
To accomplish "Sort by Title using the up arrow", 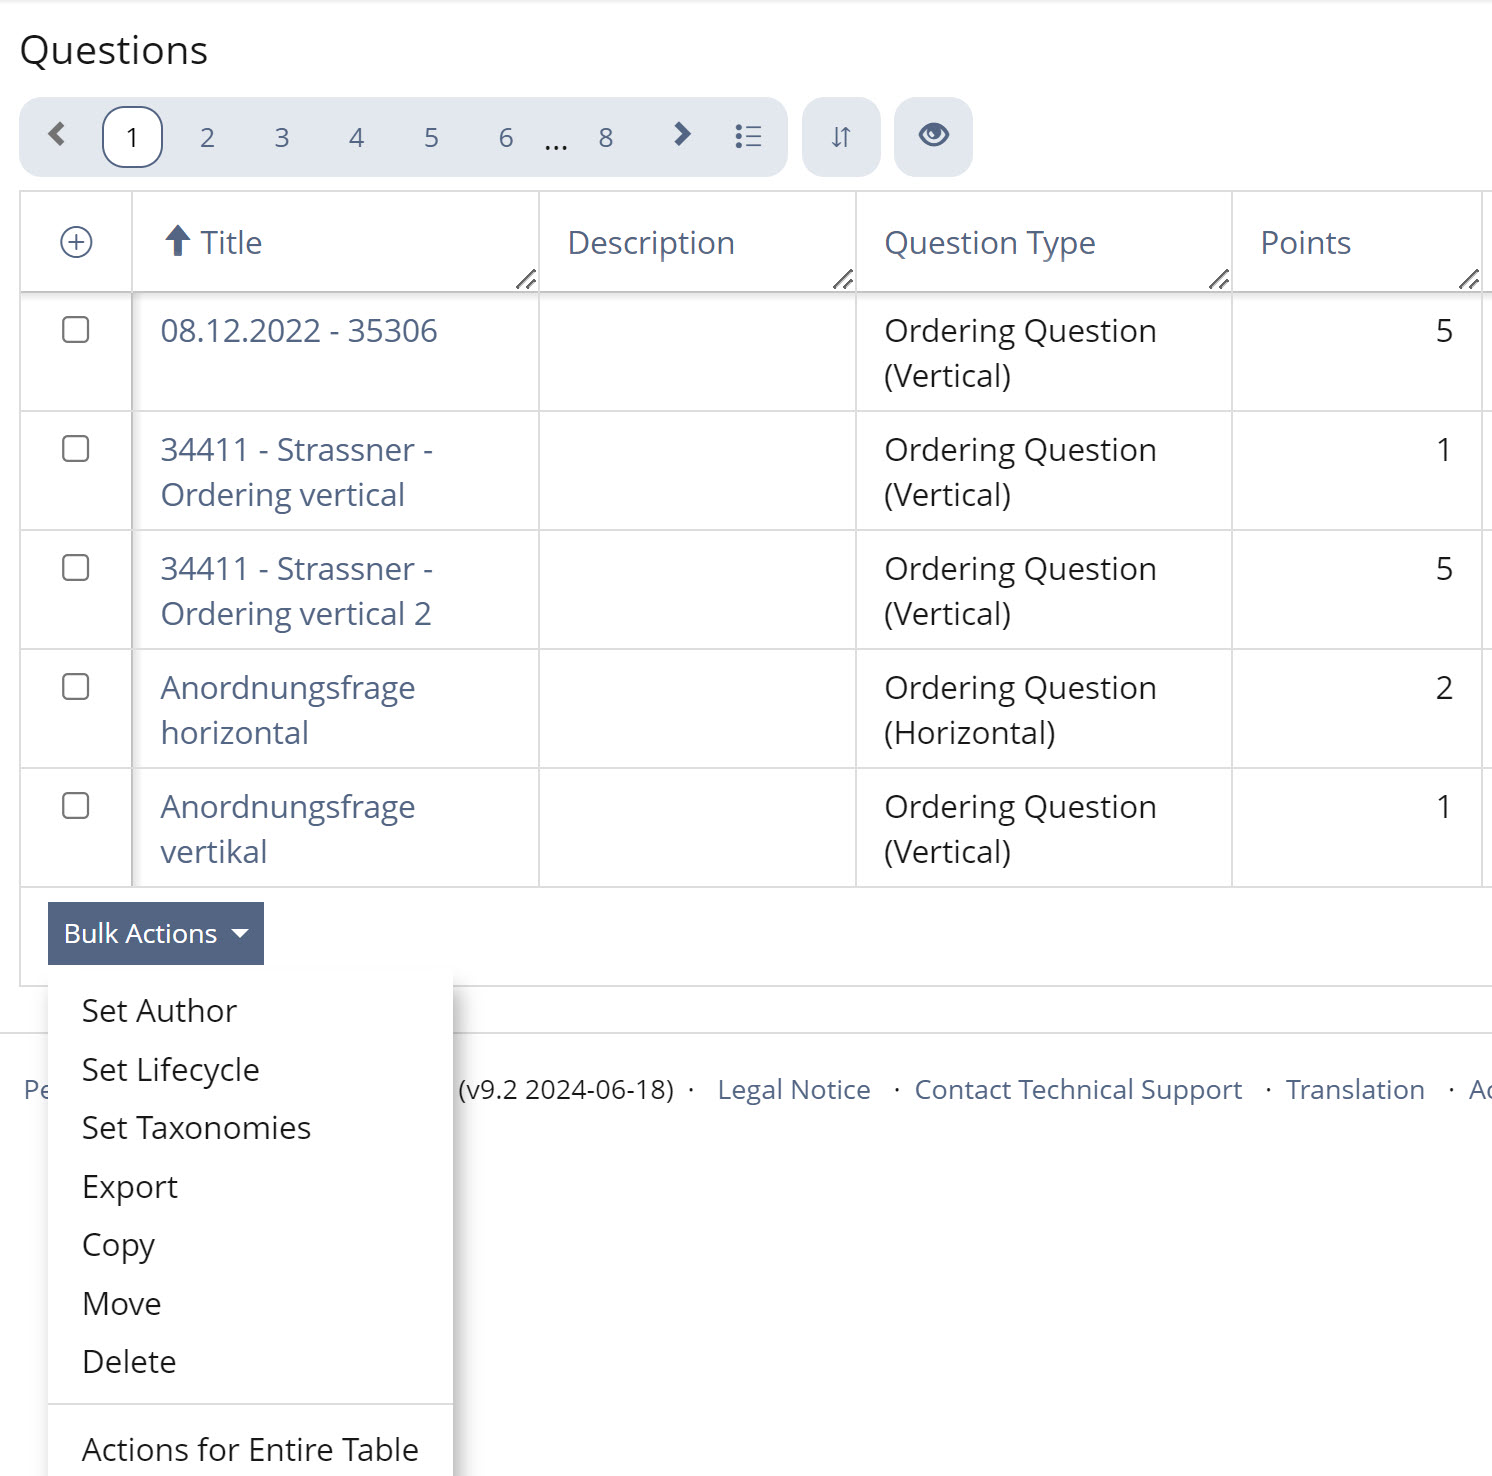I will pyautogui.click(x=178, y=241).
